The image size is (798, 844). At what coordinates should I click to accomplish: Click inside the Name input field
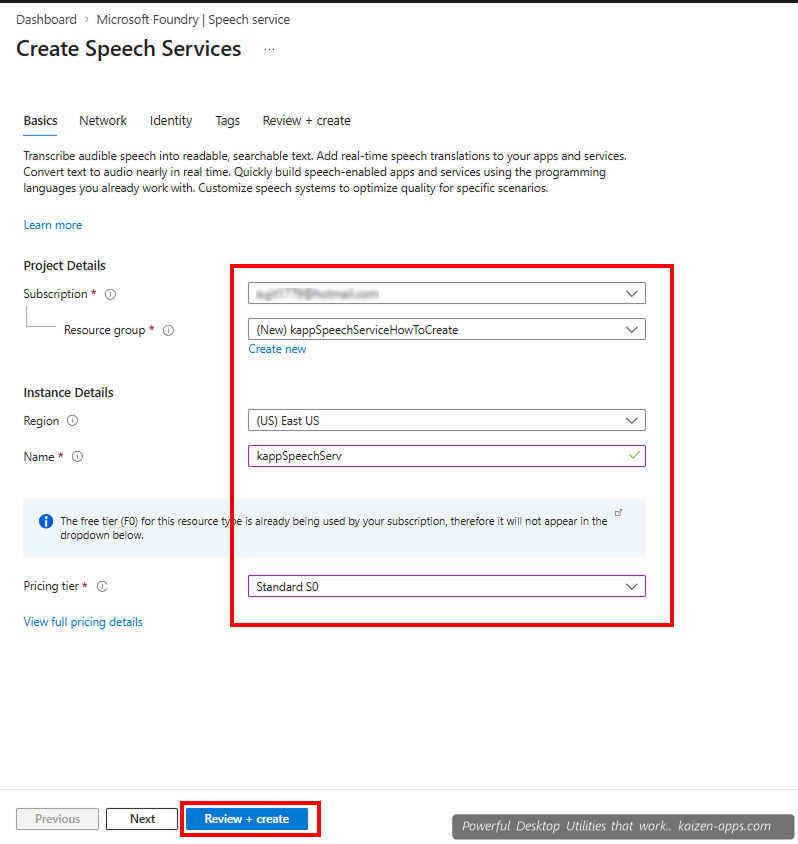coord(430,457)
